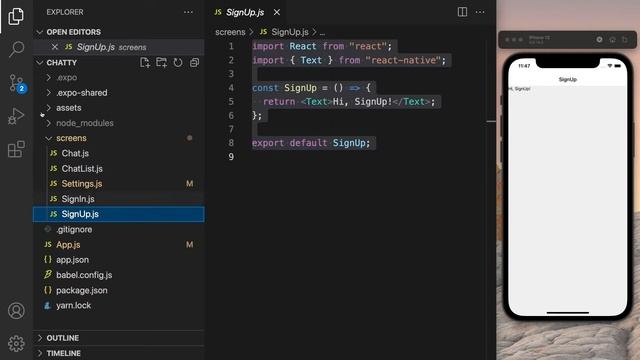This screenshot has height=360, width=640.
Task: Click the simulator home indicator bar
Action: point(567,313)
